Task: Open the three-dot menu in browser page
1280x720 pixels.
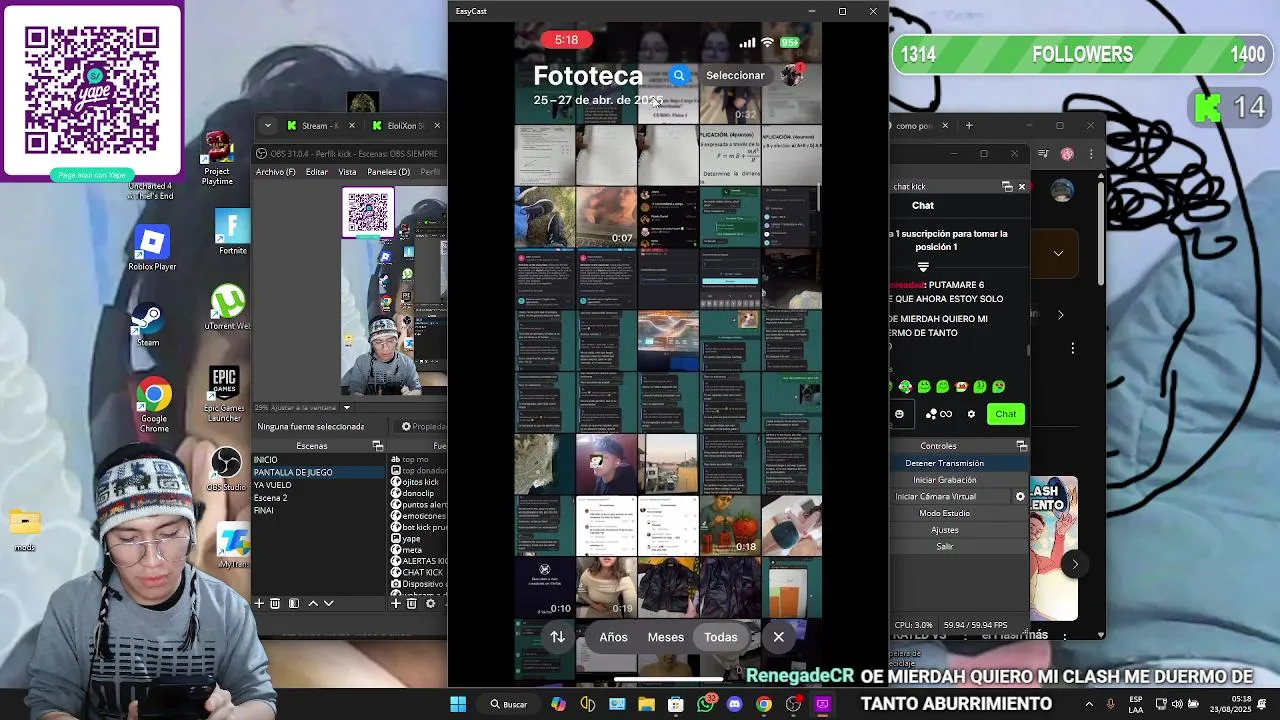Action: click(1073, 348)
